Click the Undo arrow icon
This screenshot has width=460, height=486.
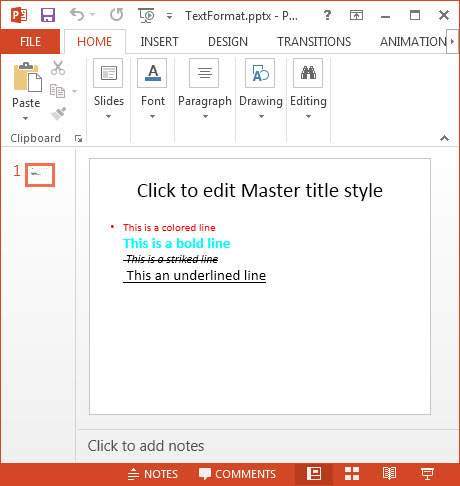(x=78, y=15)
